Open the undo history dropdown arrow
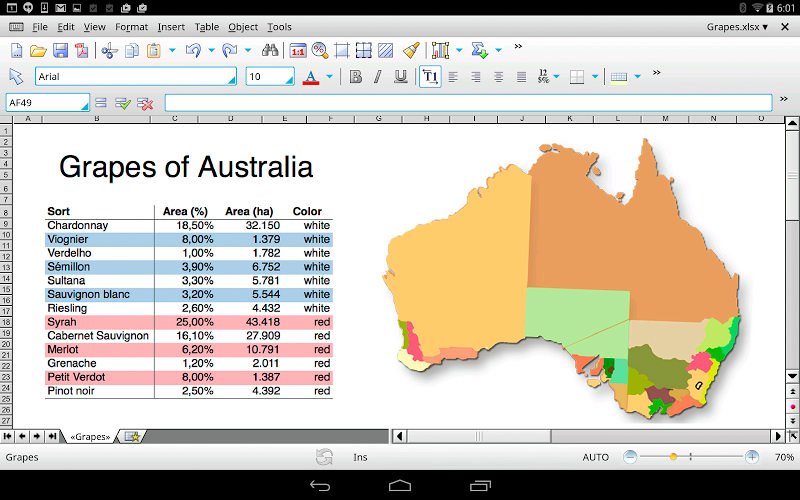The width and height of the screenshot is (800, 500). 211,50
